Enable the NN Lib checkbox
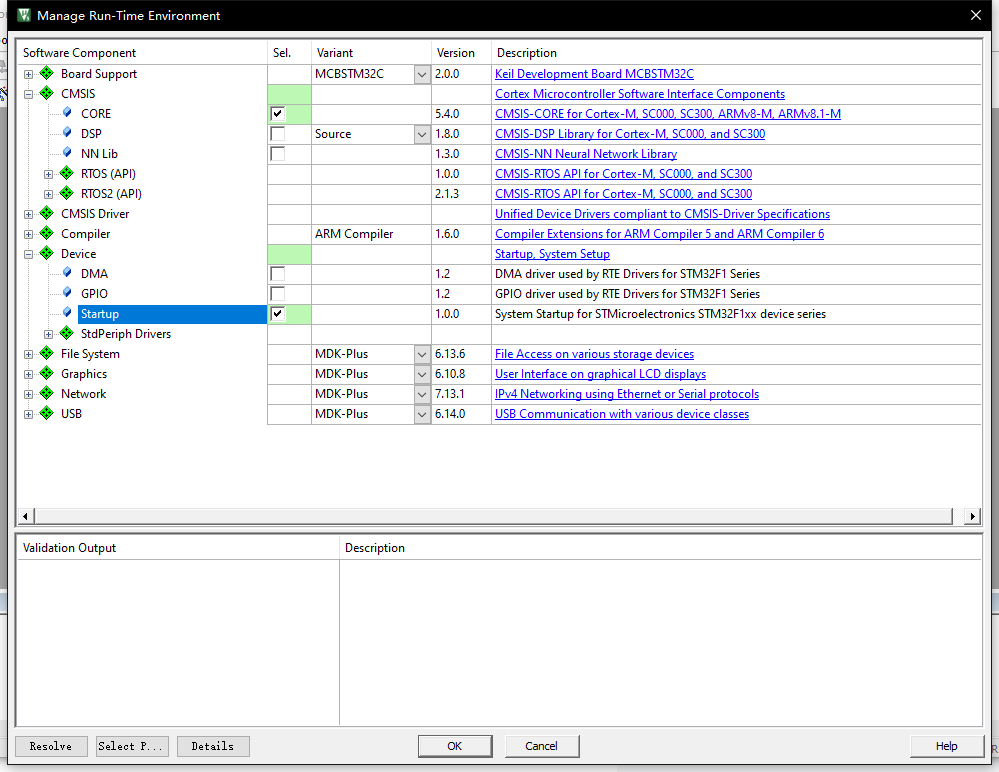 click(278, 154)
